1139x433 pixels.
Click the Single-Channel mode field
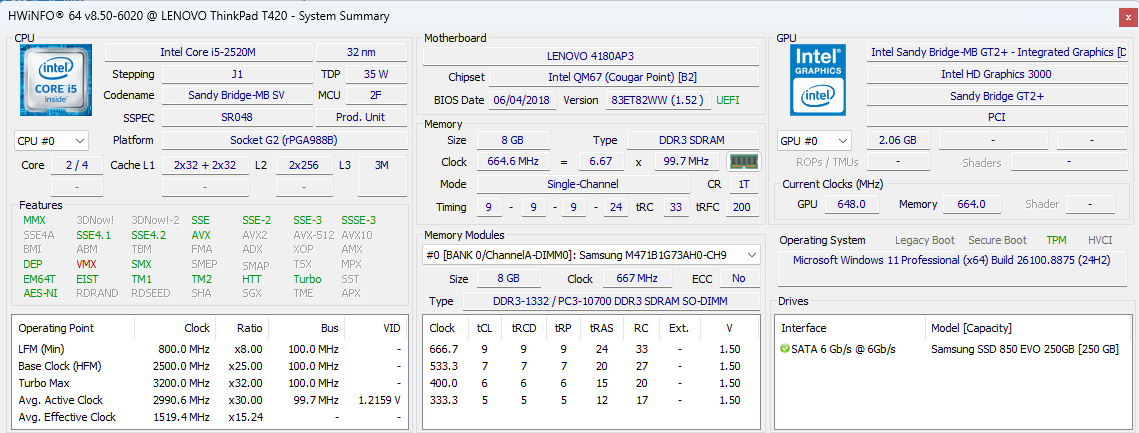pos(585,184)
